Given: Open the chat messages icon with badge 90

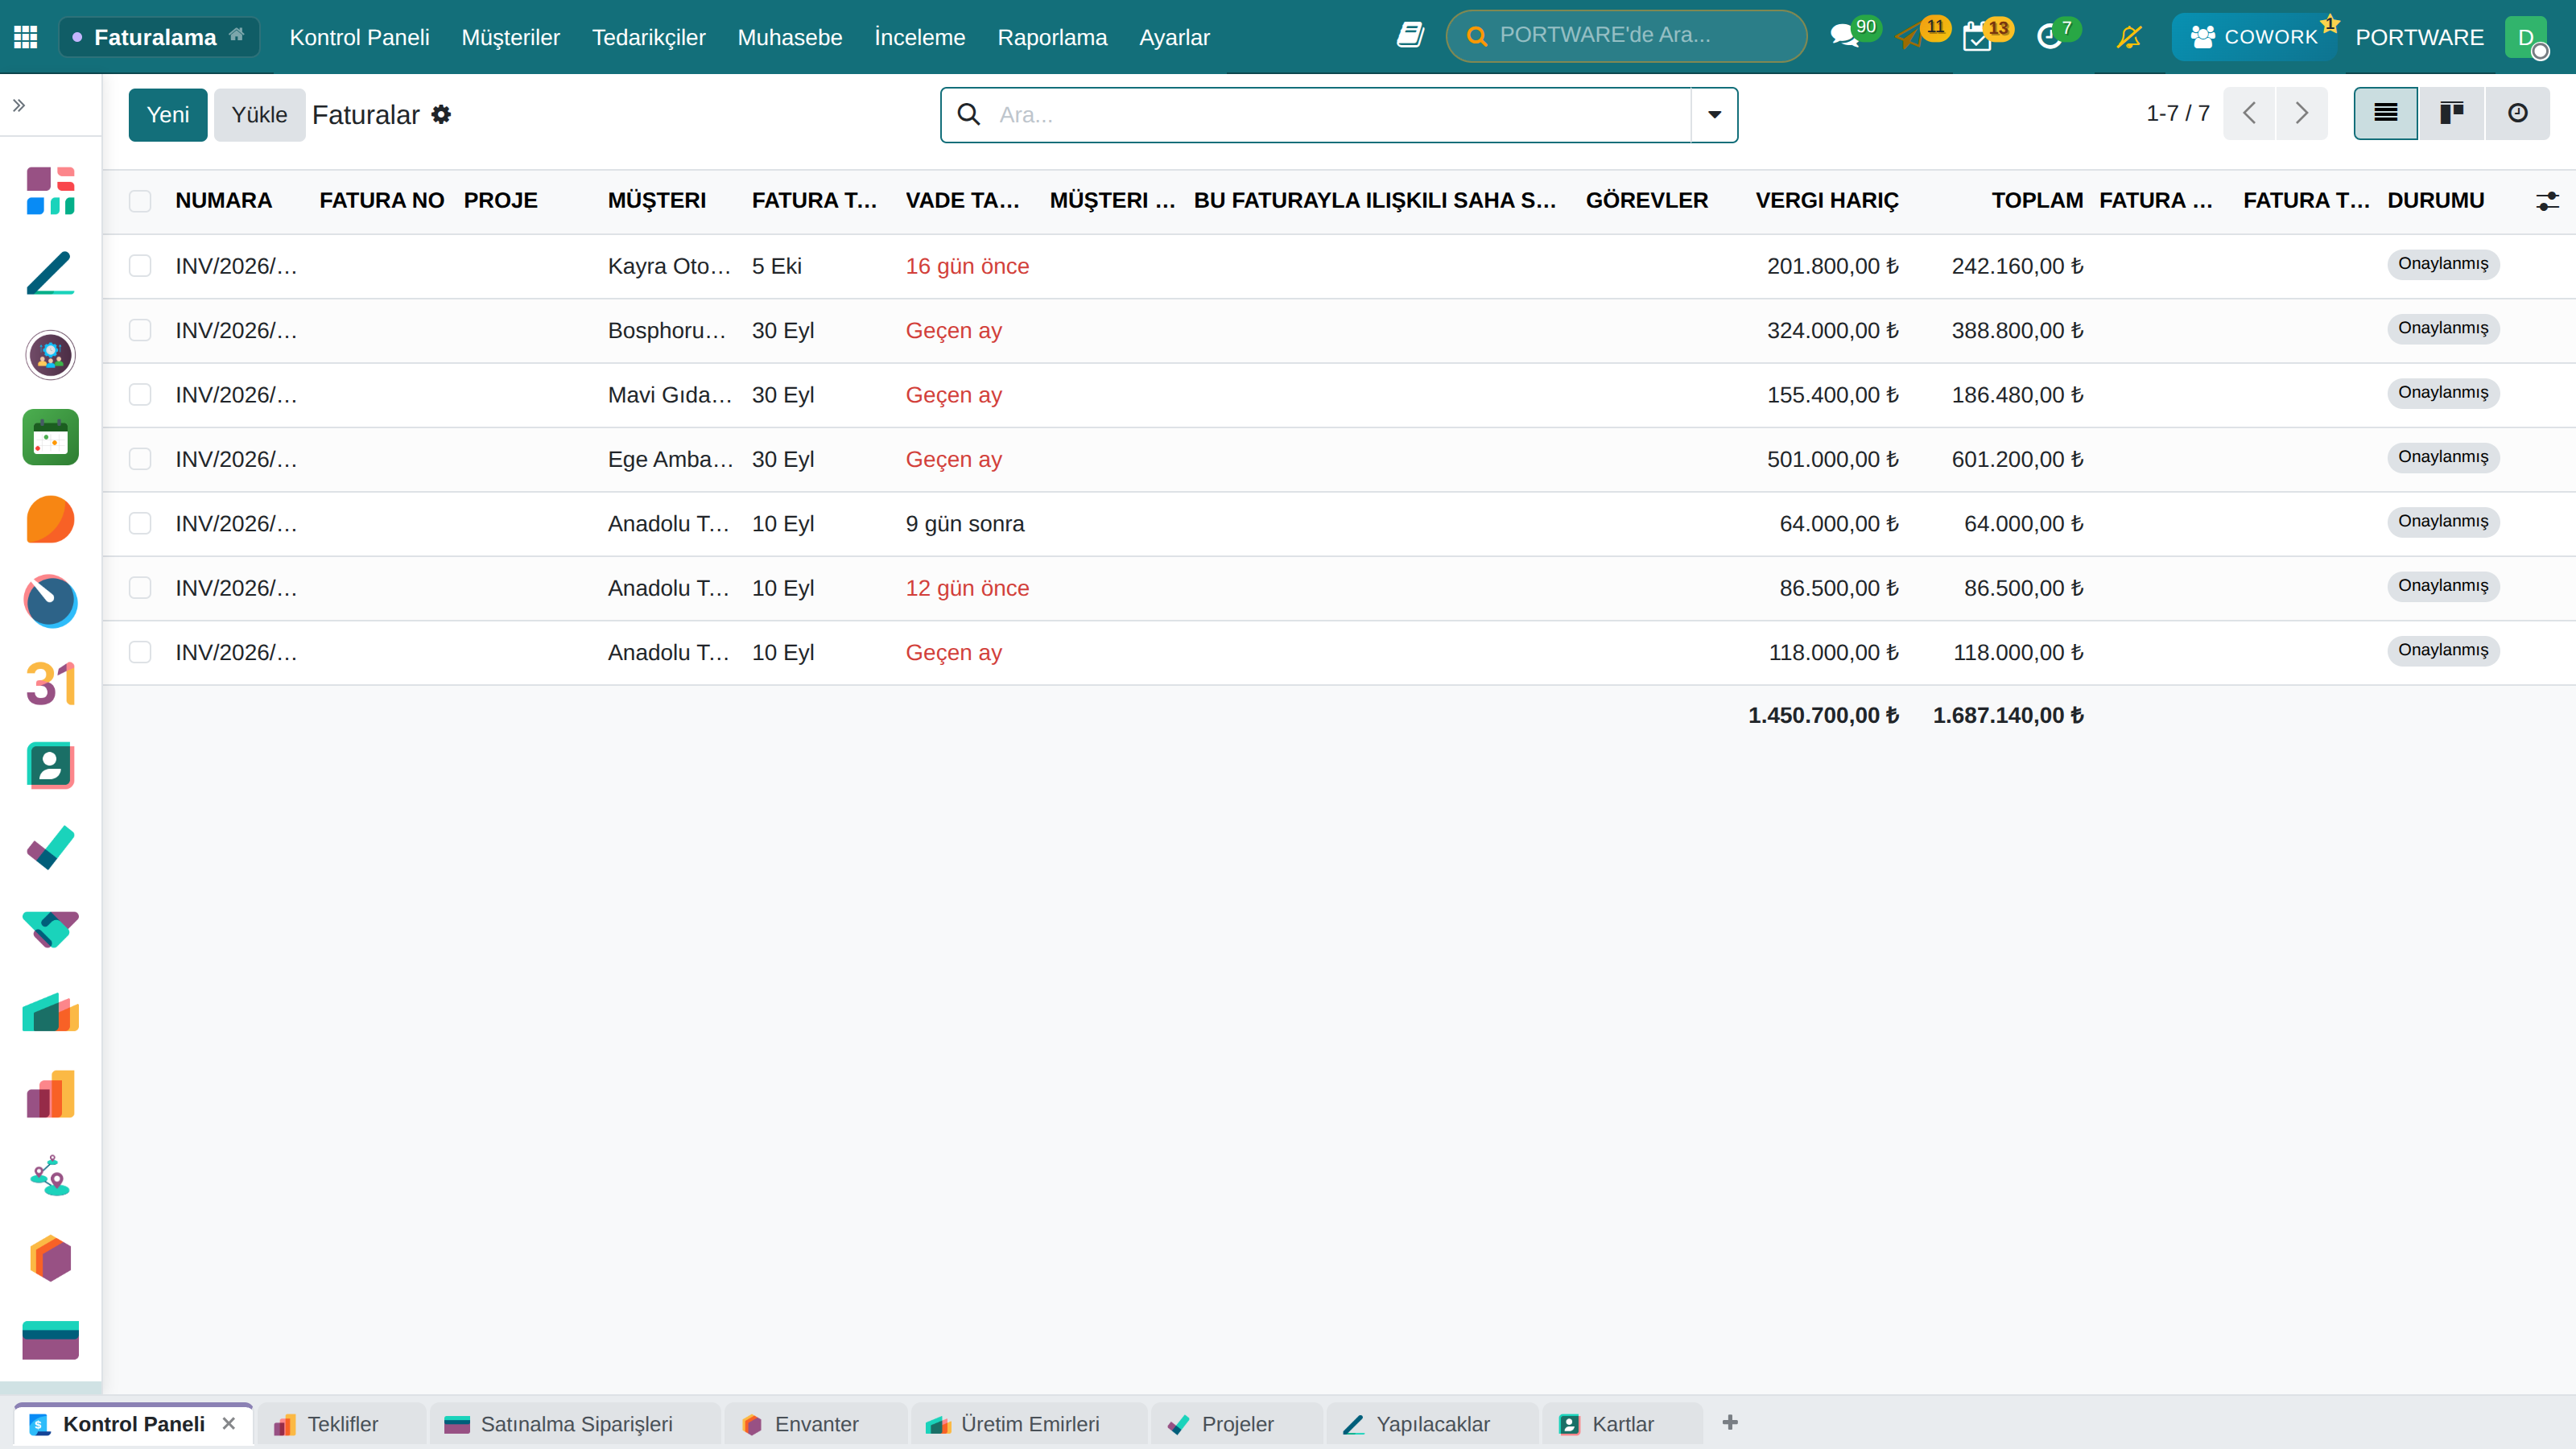Looking at the screenshot, I should pos(1844,37).
